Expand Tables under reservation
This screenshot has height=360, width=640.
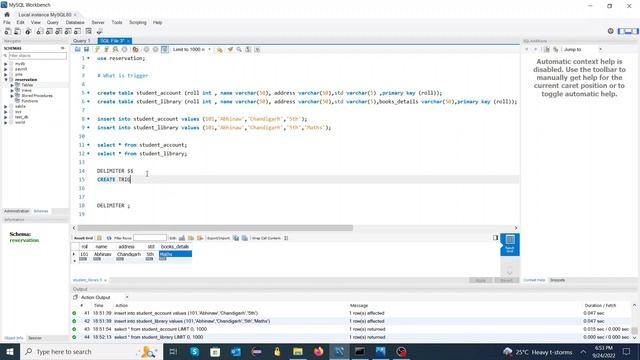tap(12, 85)
